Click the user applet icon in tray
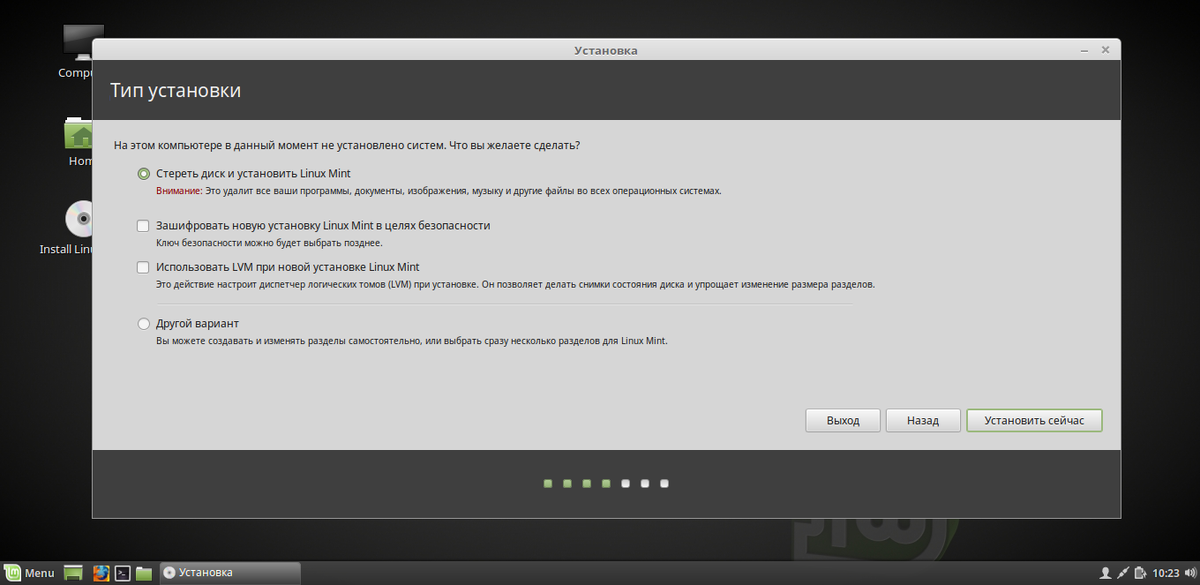The image size is (1200, 585). tap(1105, 573)
